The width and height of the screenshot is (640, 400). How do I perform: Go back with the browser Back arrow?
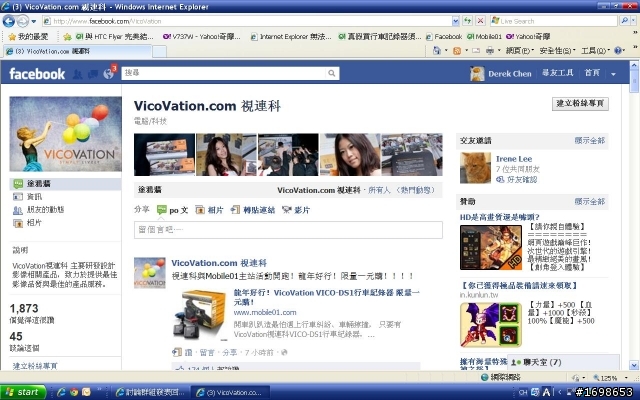point(9,21)
